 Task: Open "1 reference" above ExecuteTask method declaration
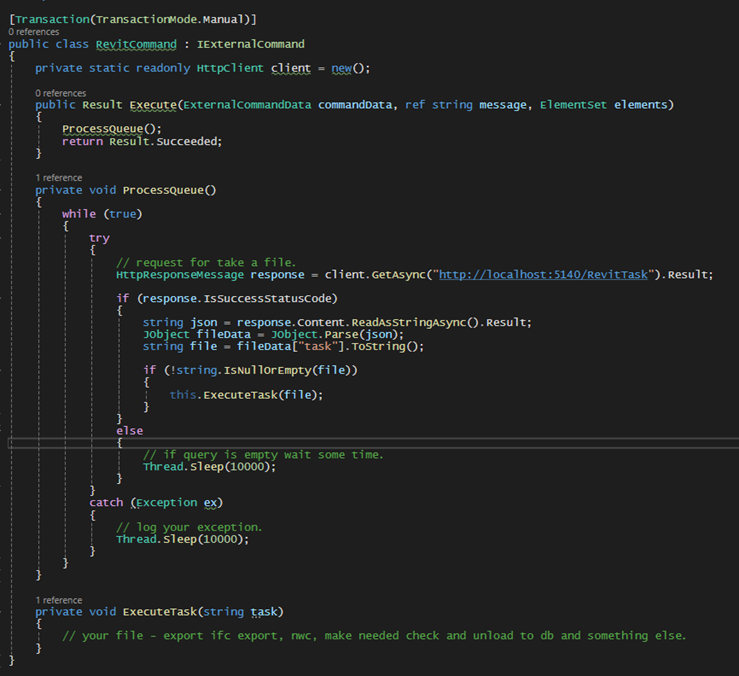tap(59, 599)
